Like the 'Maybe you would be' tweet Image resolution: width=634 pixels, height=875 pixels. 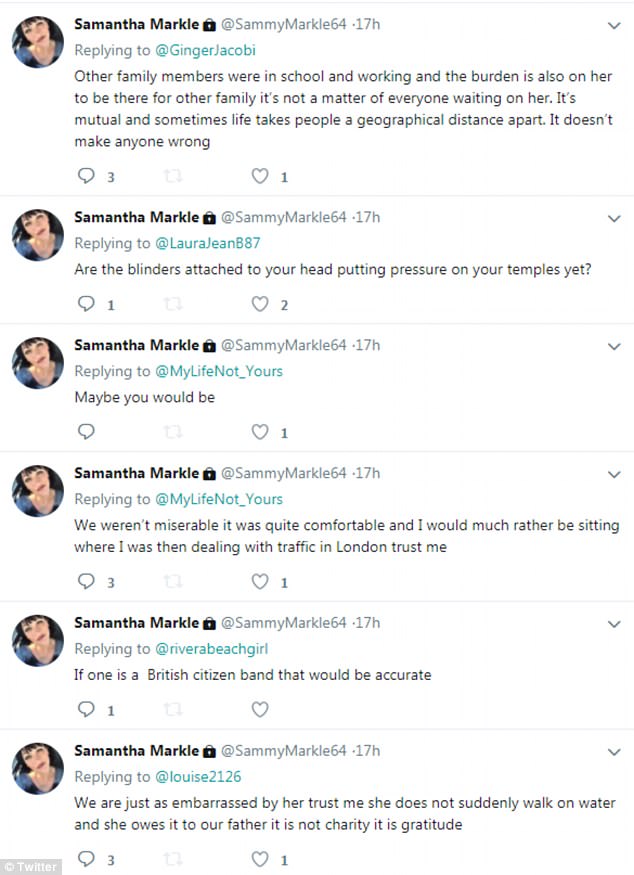pyautogui.click(x=260, y=431)
